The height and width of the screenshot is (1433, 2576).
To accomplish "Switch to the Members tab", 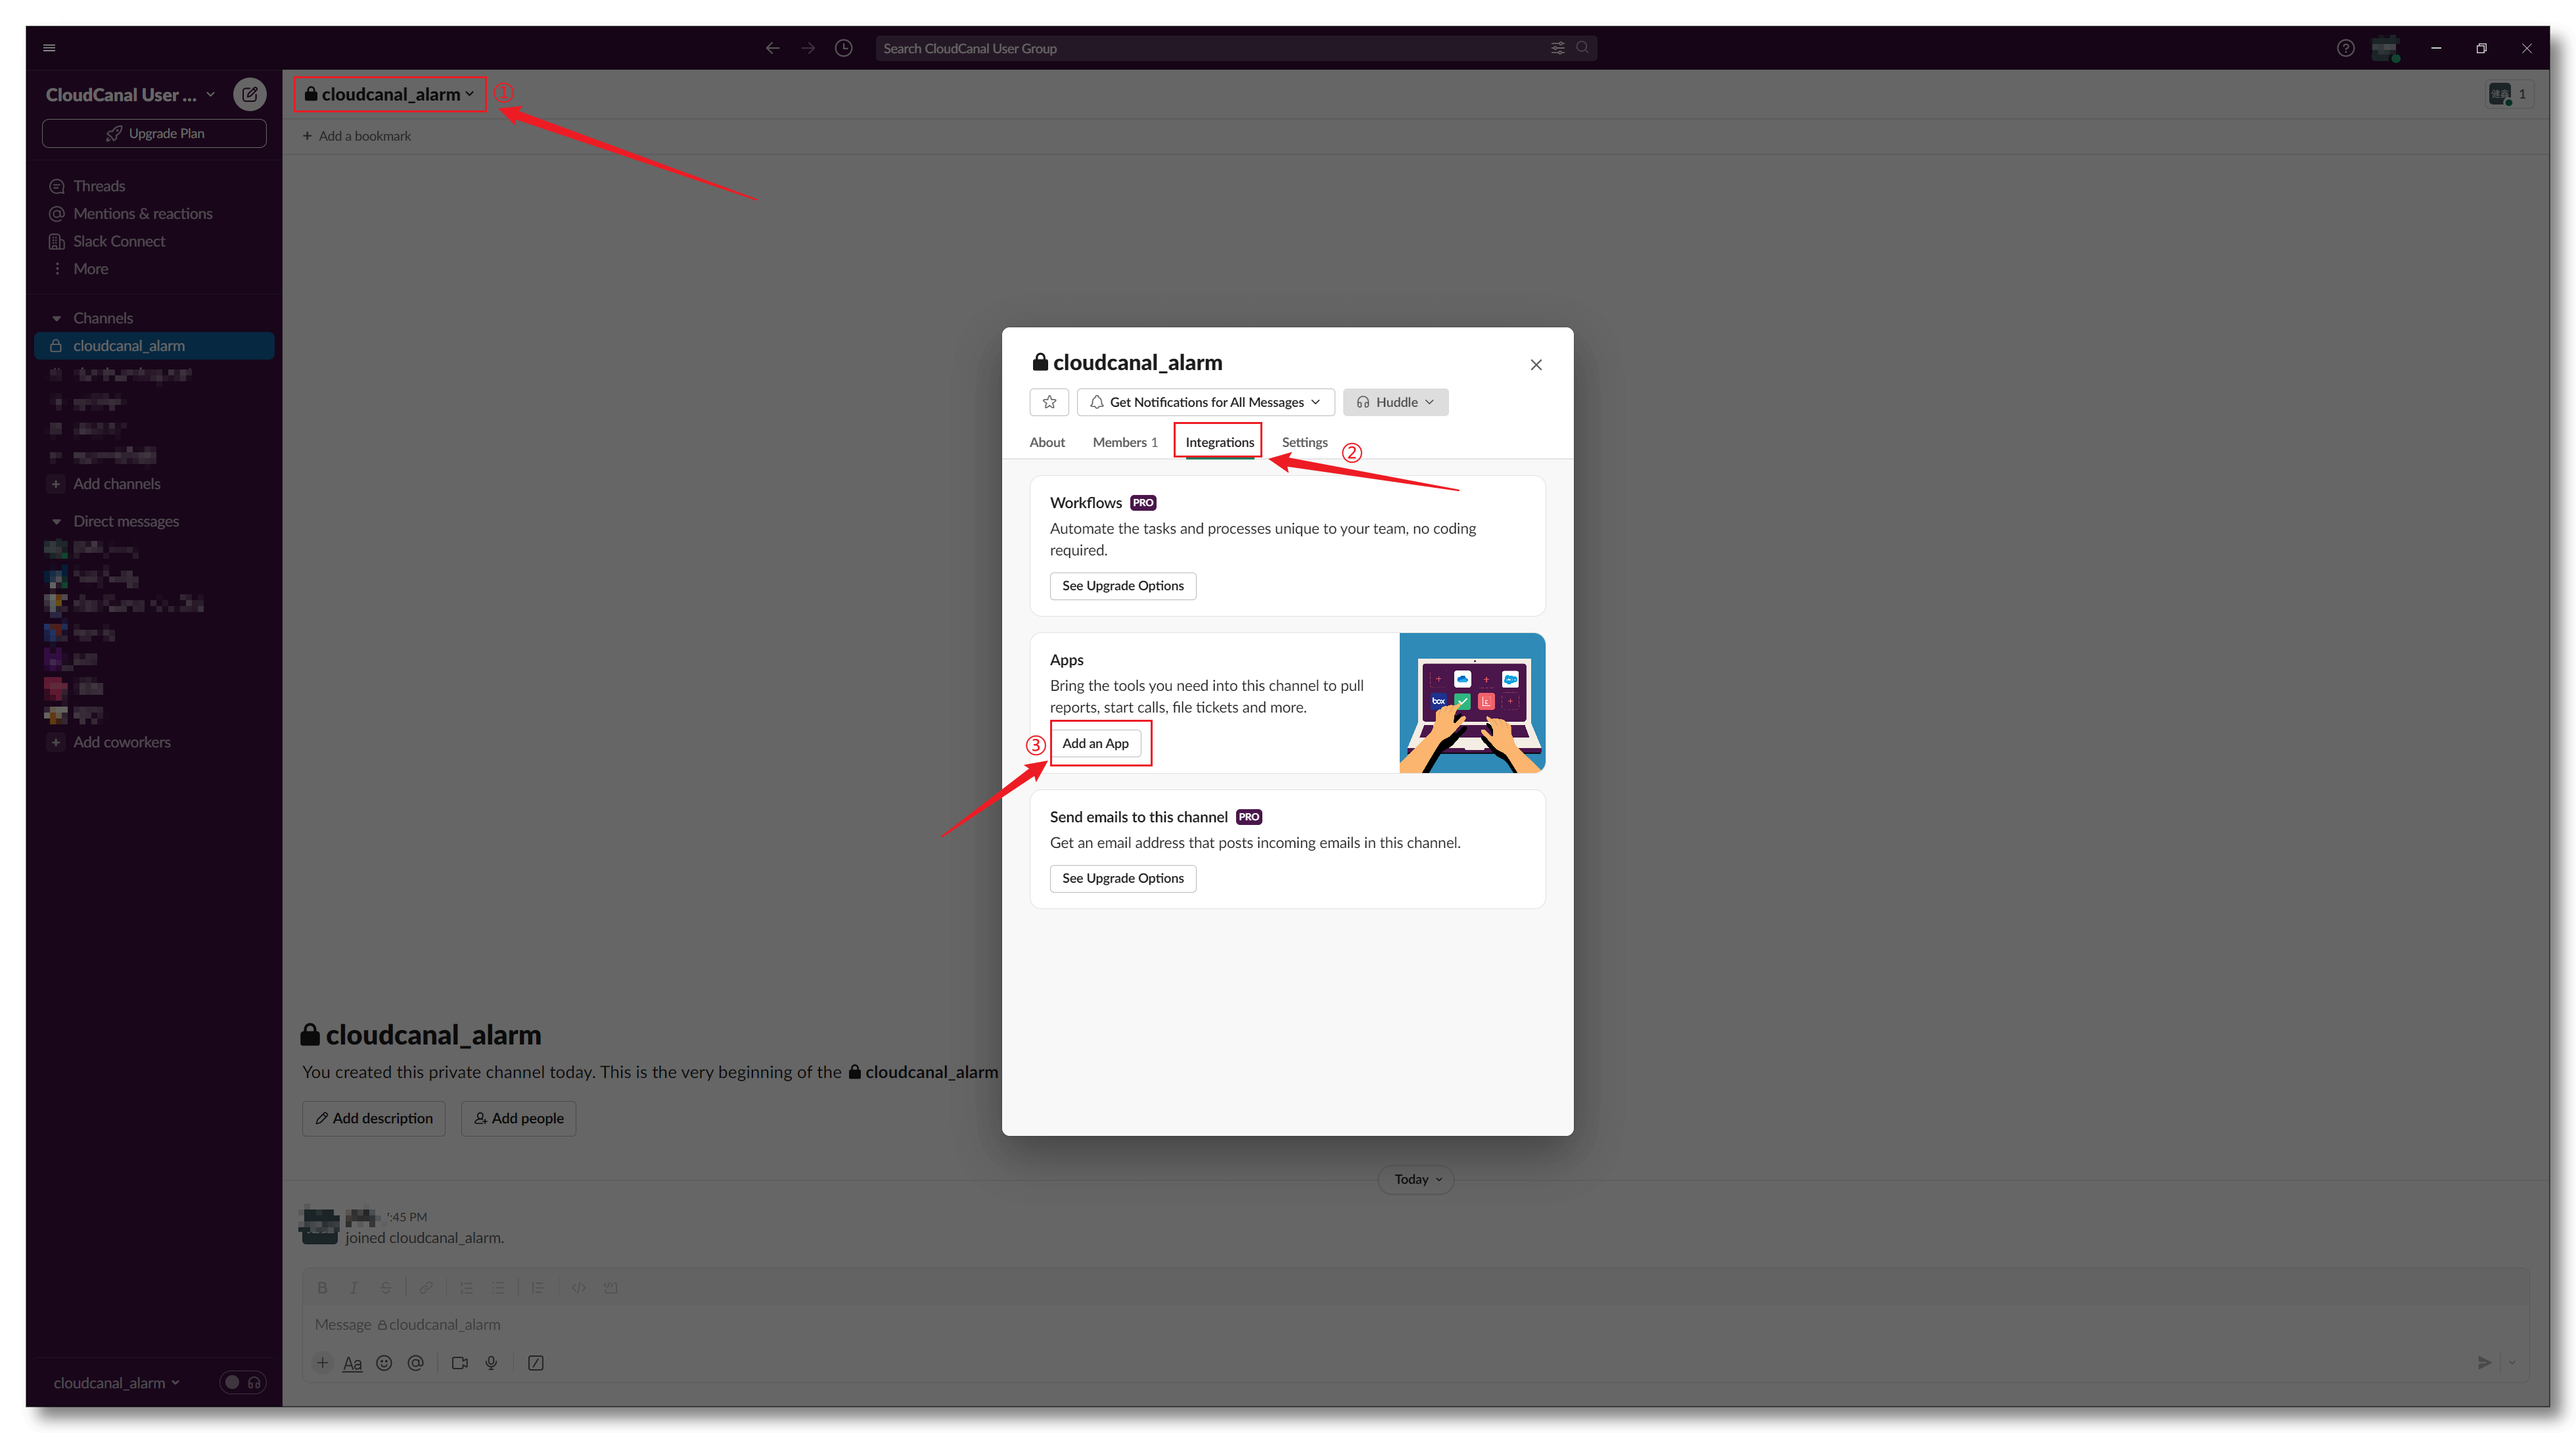I will (1124, 442).
